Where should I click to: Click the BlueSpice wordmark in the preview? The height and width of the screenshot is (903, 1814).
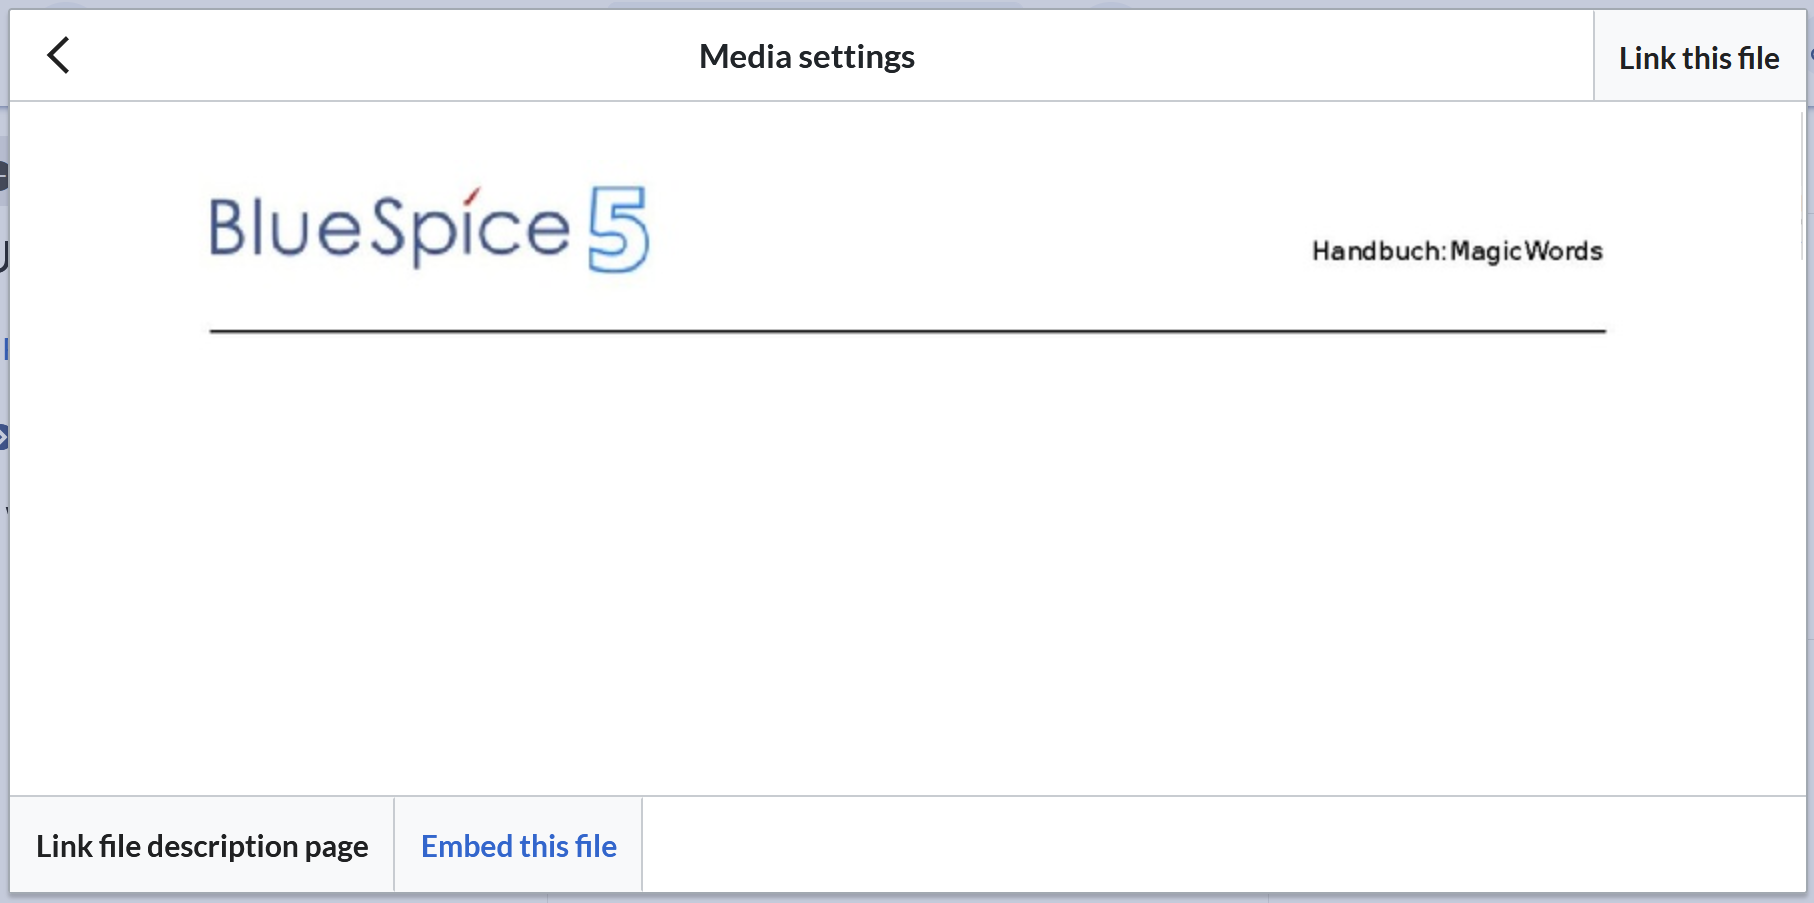click(x=389, y=229)
